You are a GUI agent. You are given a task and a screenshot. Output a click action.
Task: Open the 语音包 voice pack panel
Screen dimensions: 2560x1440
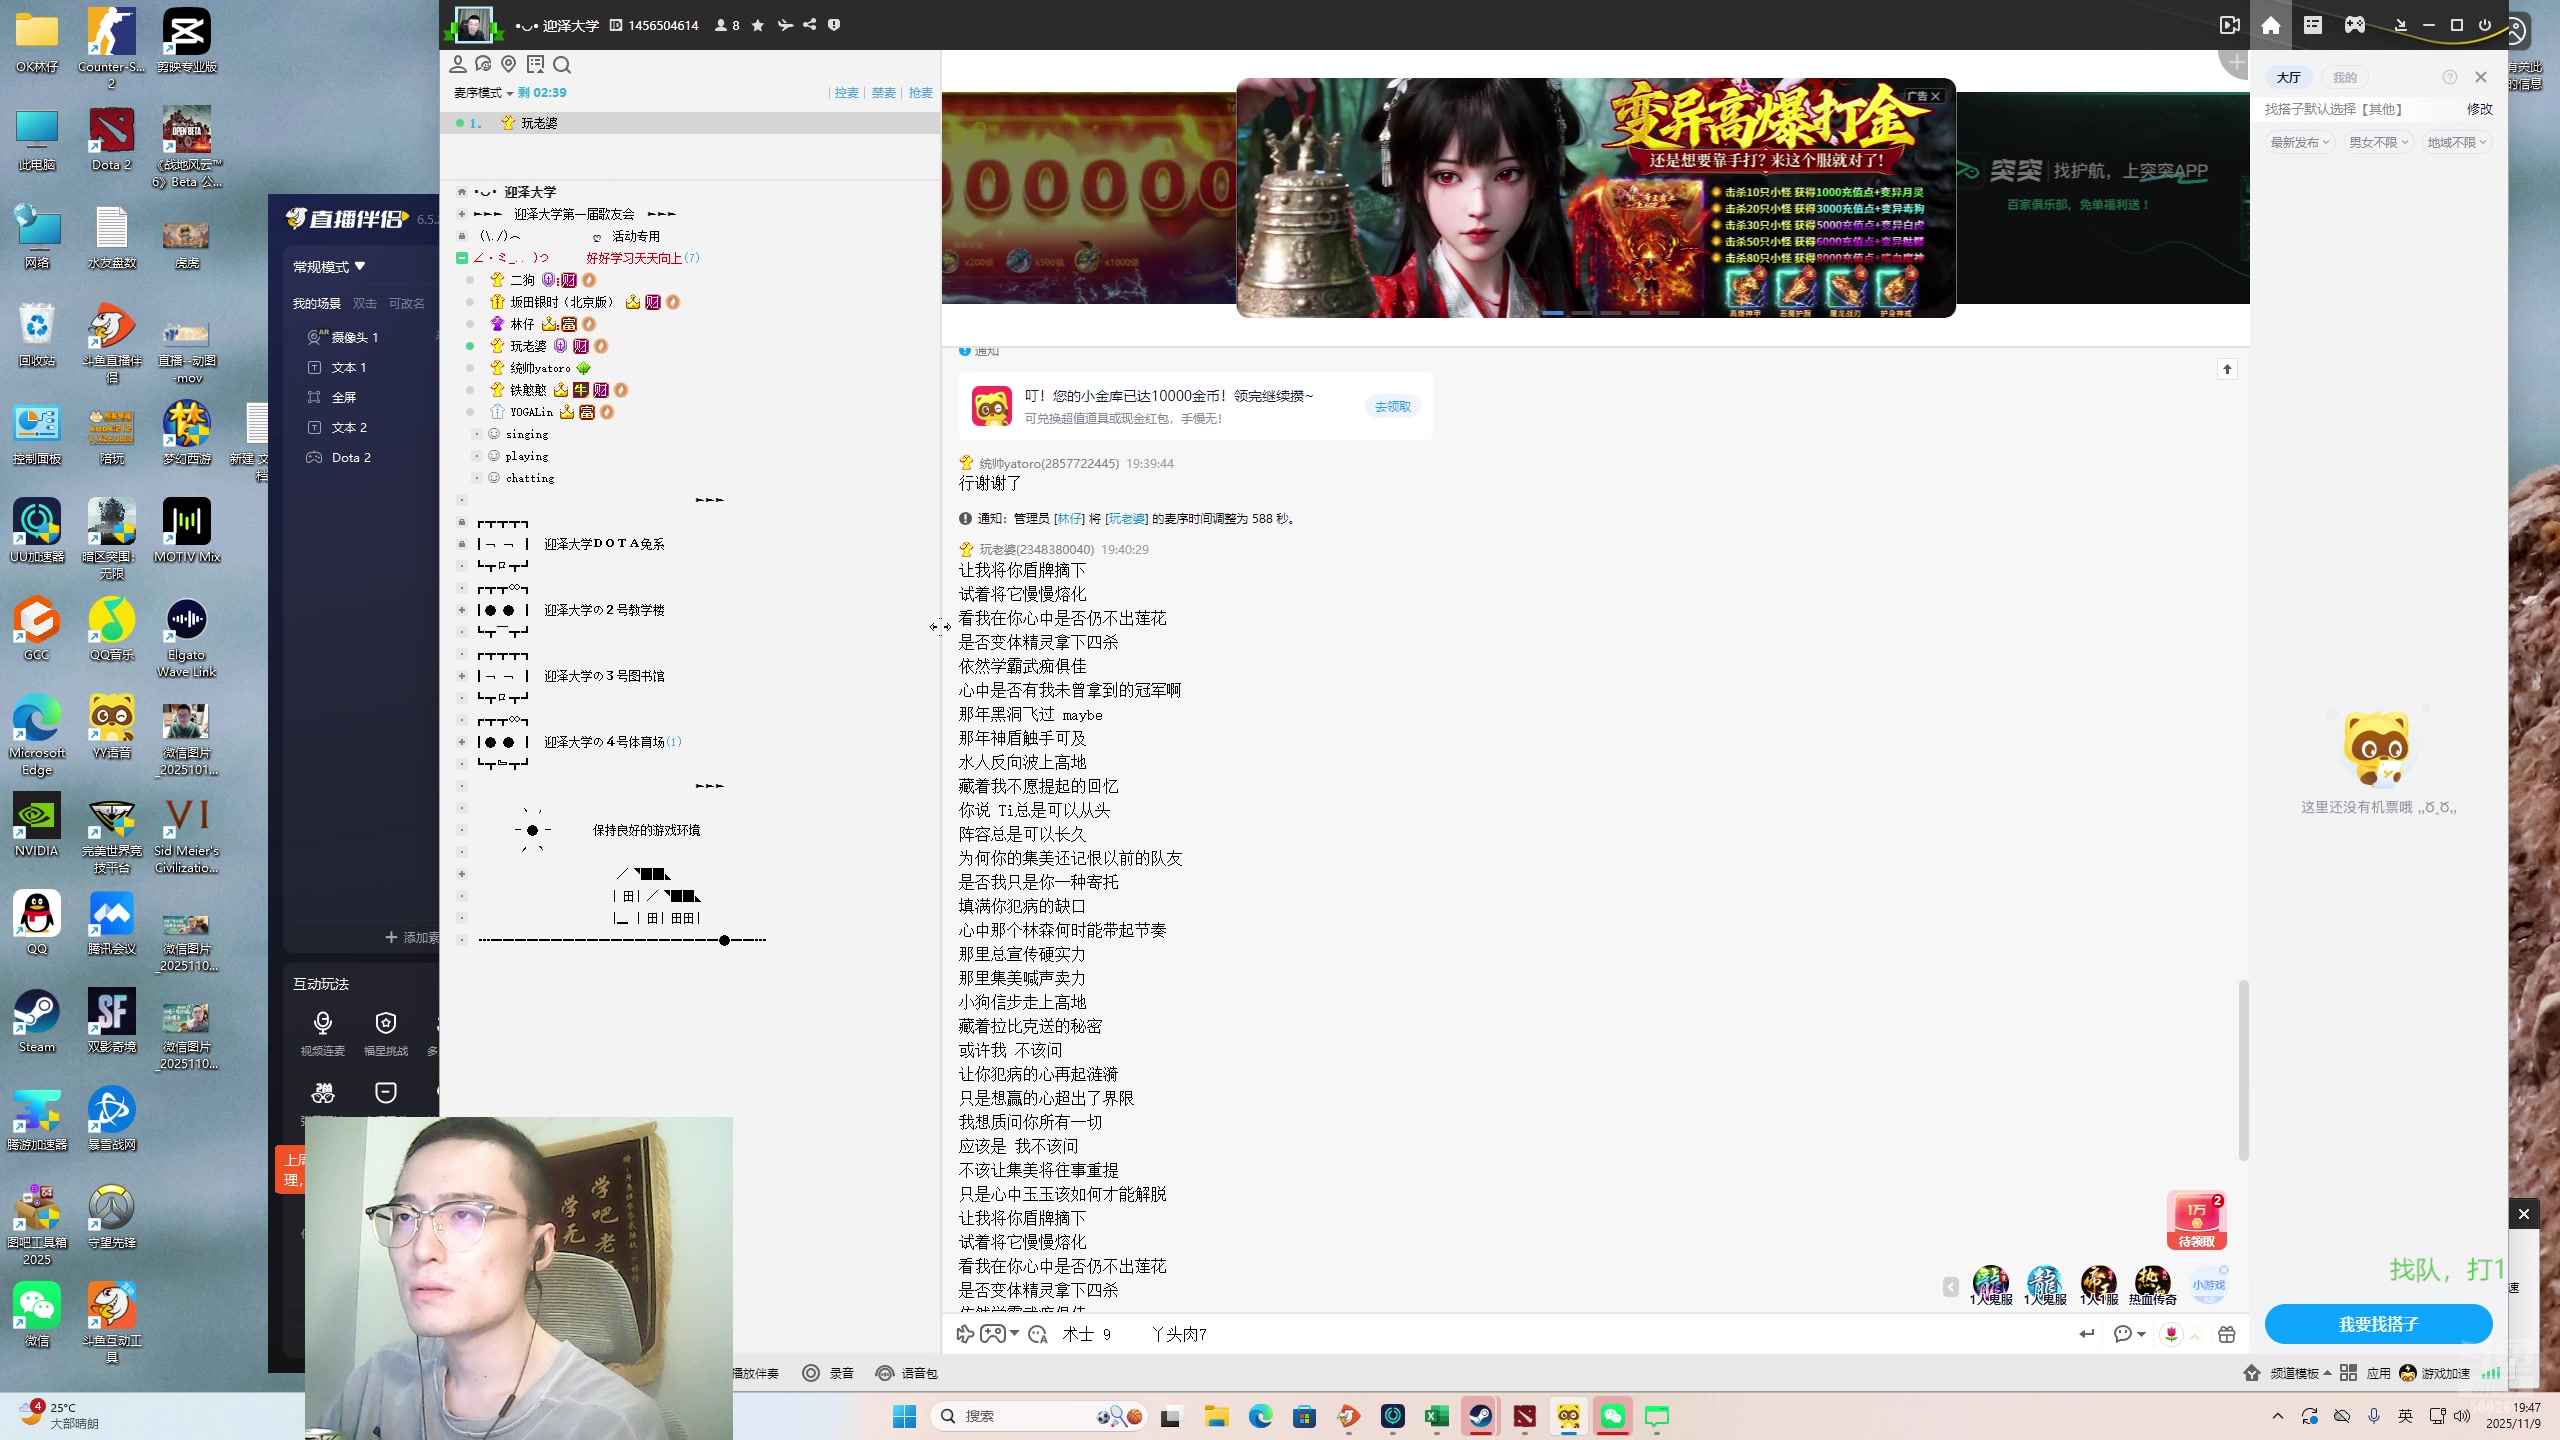pos(884,1373)
